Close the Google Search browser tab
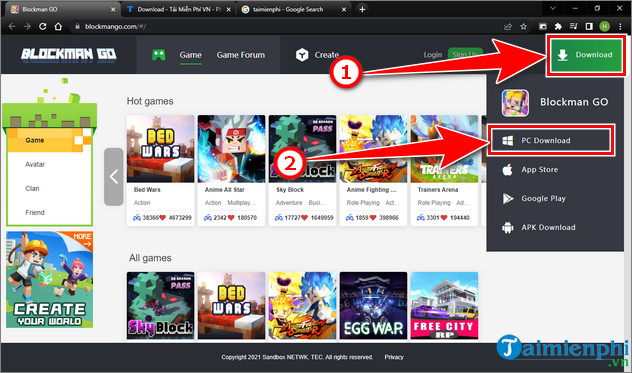The height and width of the screenshot is (373, 632). 344,9
